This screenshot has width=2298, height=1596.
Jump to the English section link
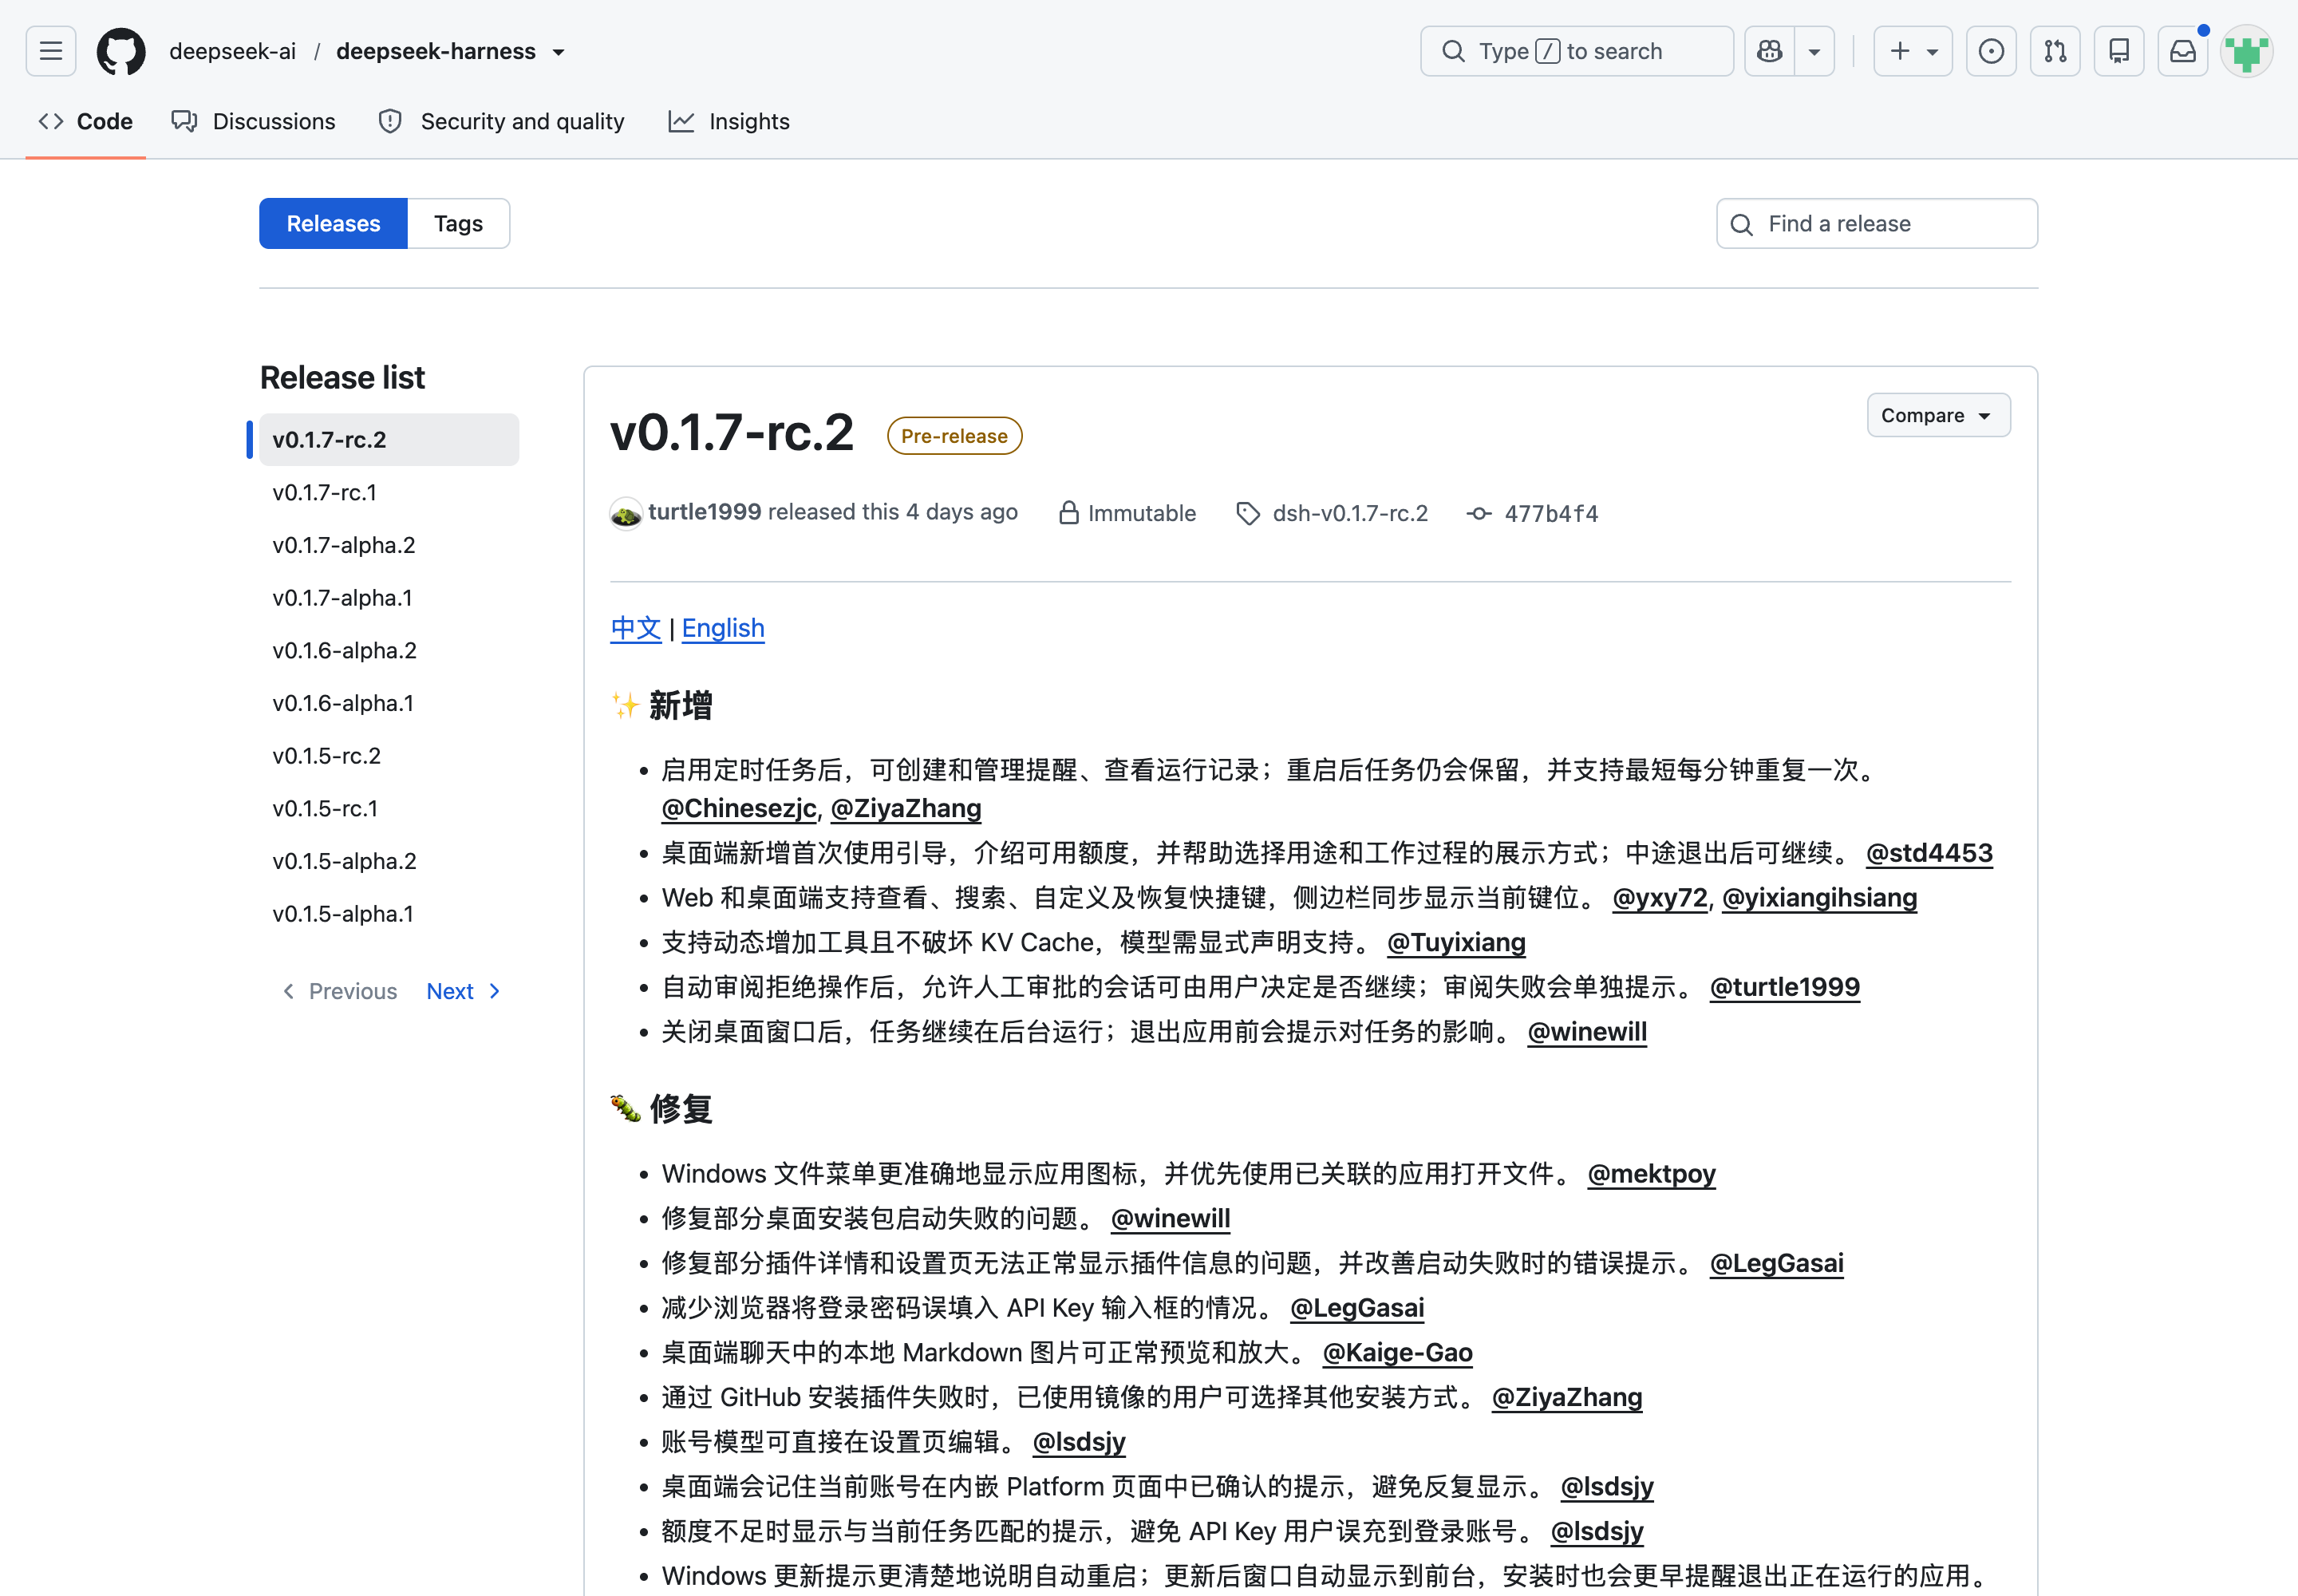[723, 628]
